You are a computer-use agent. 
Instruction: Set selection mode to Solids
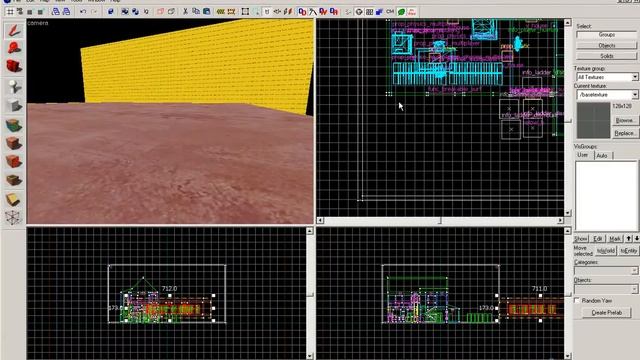[607, 56]
